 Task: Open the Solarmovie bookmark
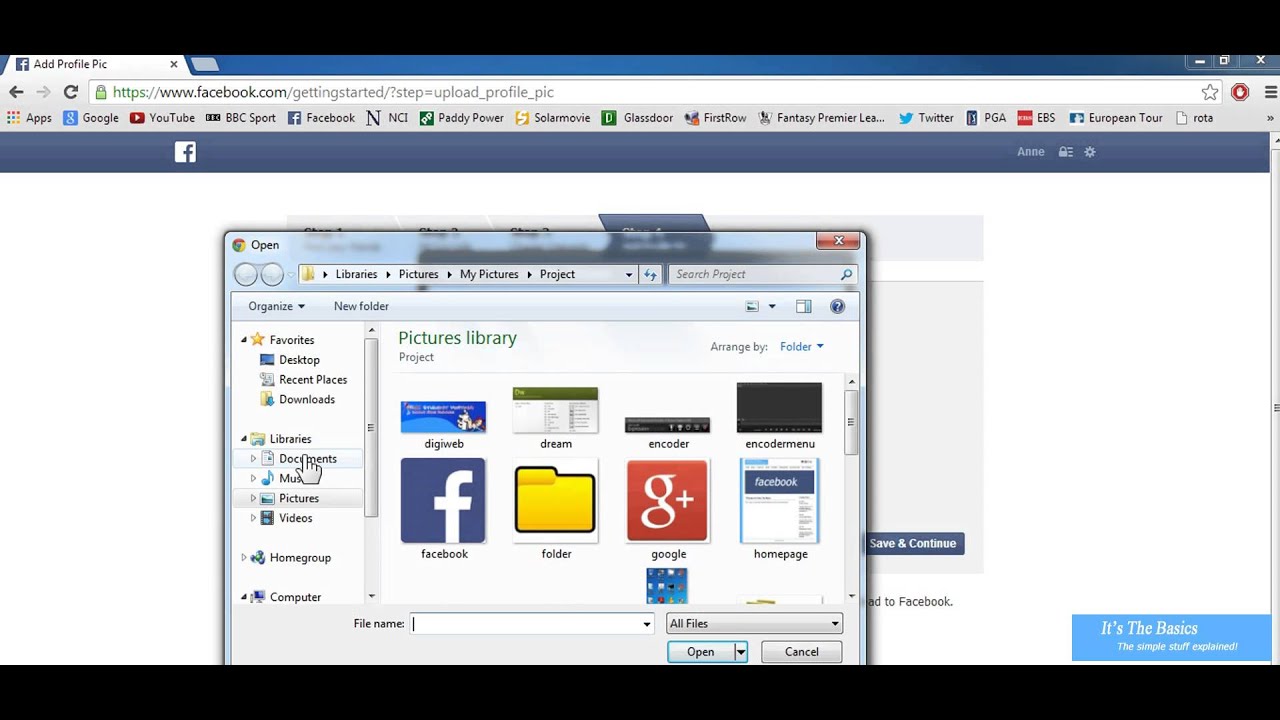pos(552,118)
